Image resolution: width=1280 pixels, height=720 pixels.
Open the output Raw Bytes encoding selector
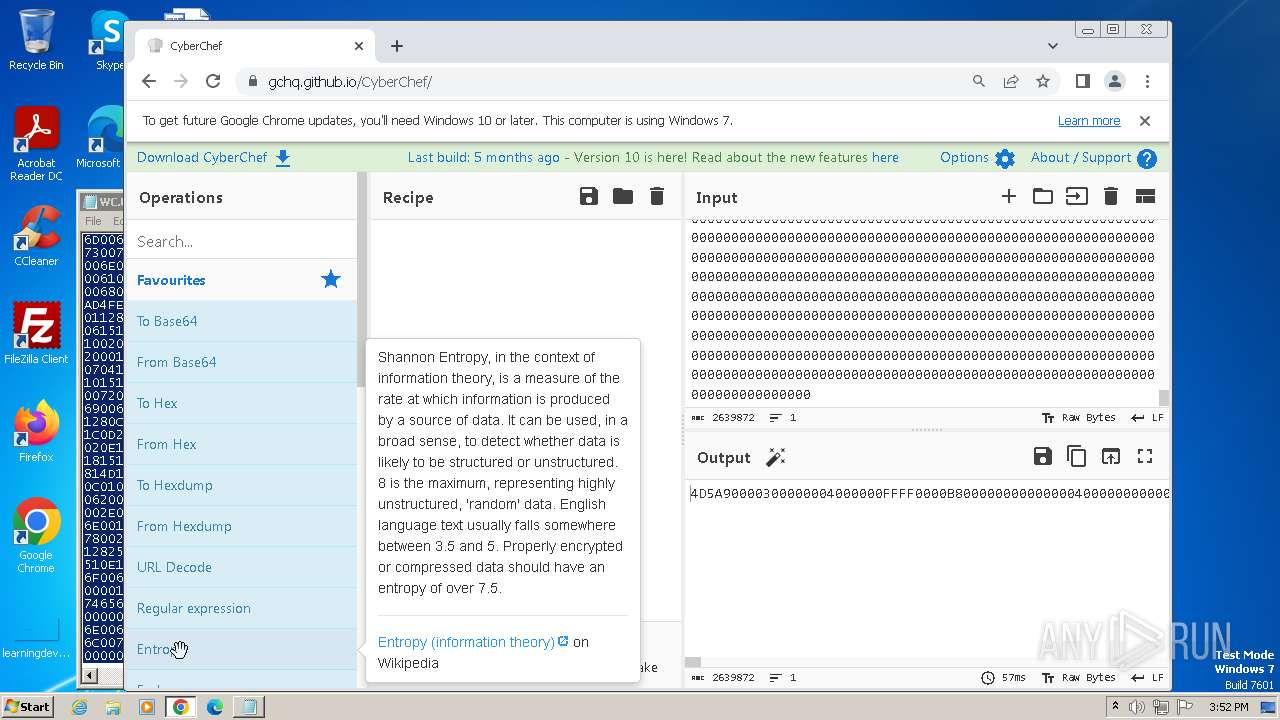[1079, 677]
